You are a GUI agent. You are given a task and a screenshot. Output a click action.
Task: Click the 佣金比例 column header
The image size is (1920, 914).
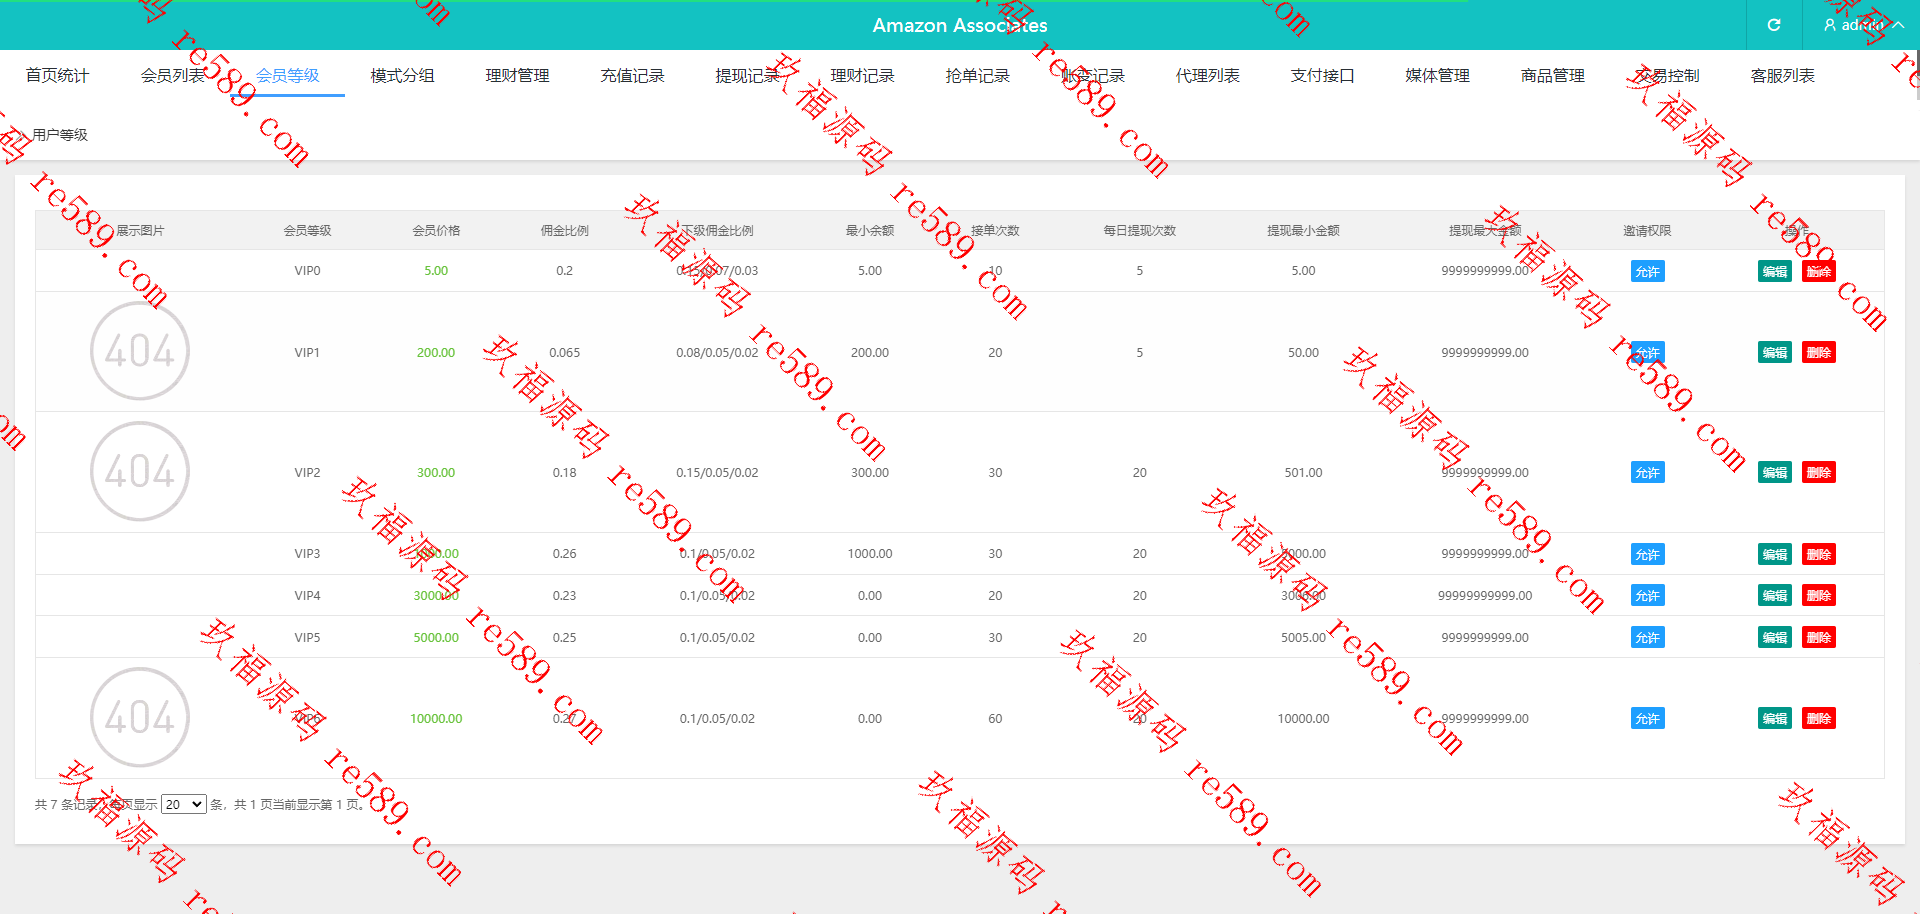click(565, 230)
